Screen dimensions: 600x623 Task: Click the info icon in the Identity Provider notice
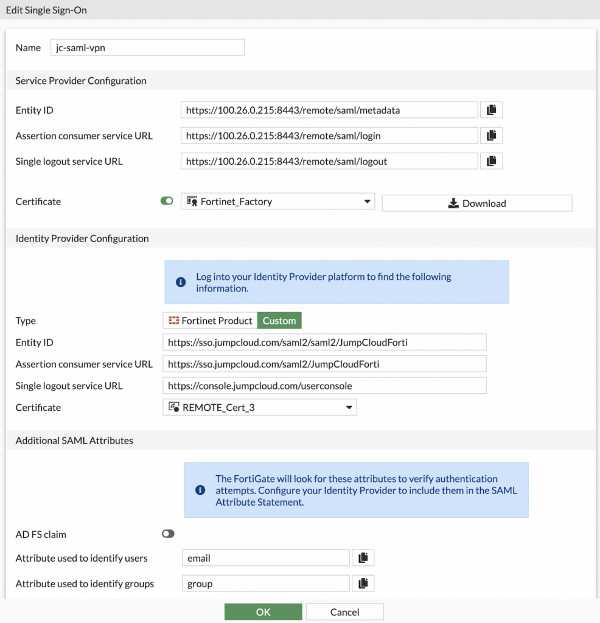(182, 283)
